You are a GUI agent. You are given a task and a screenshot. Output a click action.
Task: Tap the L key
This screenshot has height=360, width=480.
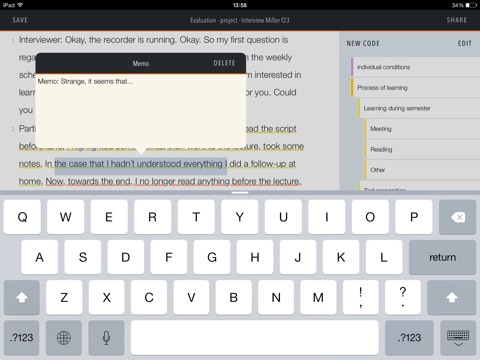[x=384, y=257]
